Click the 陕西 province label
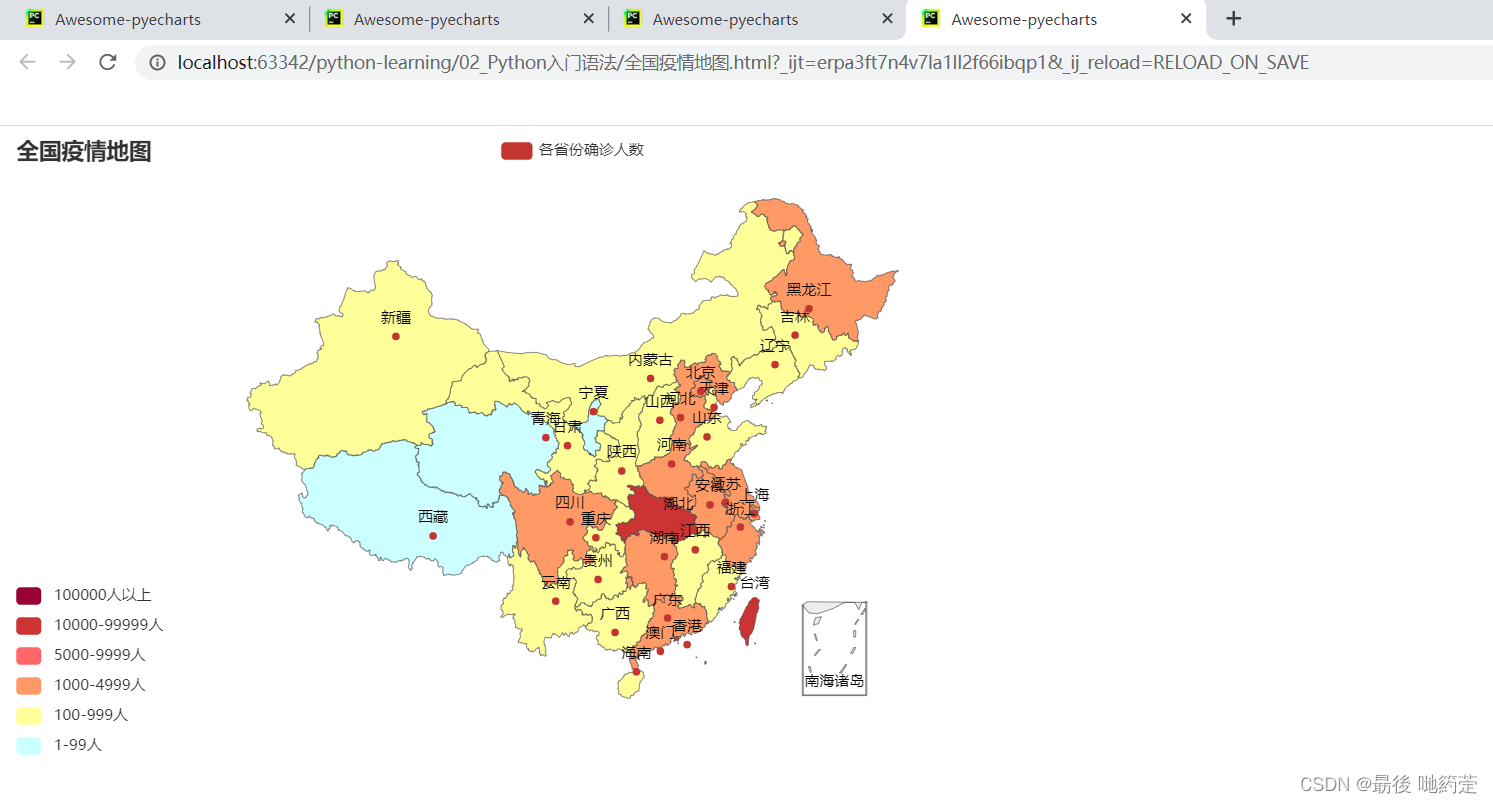 coord(622,452)
